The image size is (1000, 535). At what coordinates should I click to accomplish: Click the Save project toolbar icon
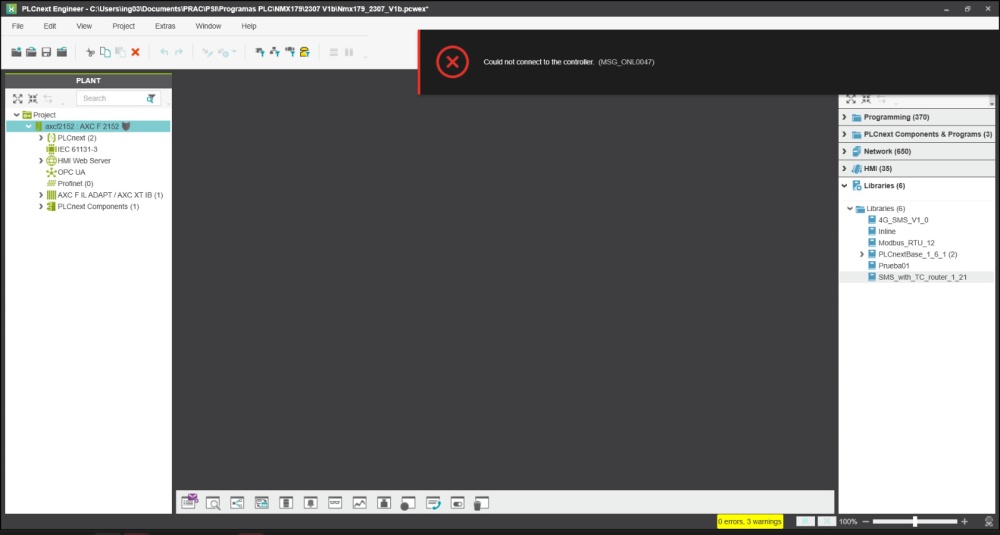click(x=46, y=52)
